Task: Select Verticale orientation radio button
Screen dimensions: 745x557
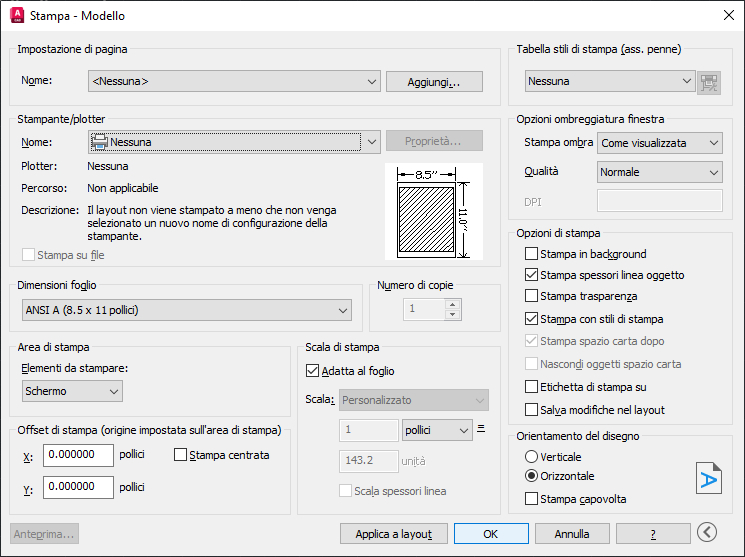Action: click(532, 456)
